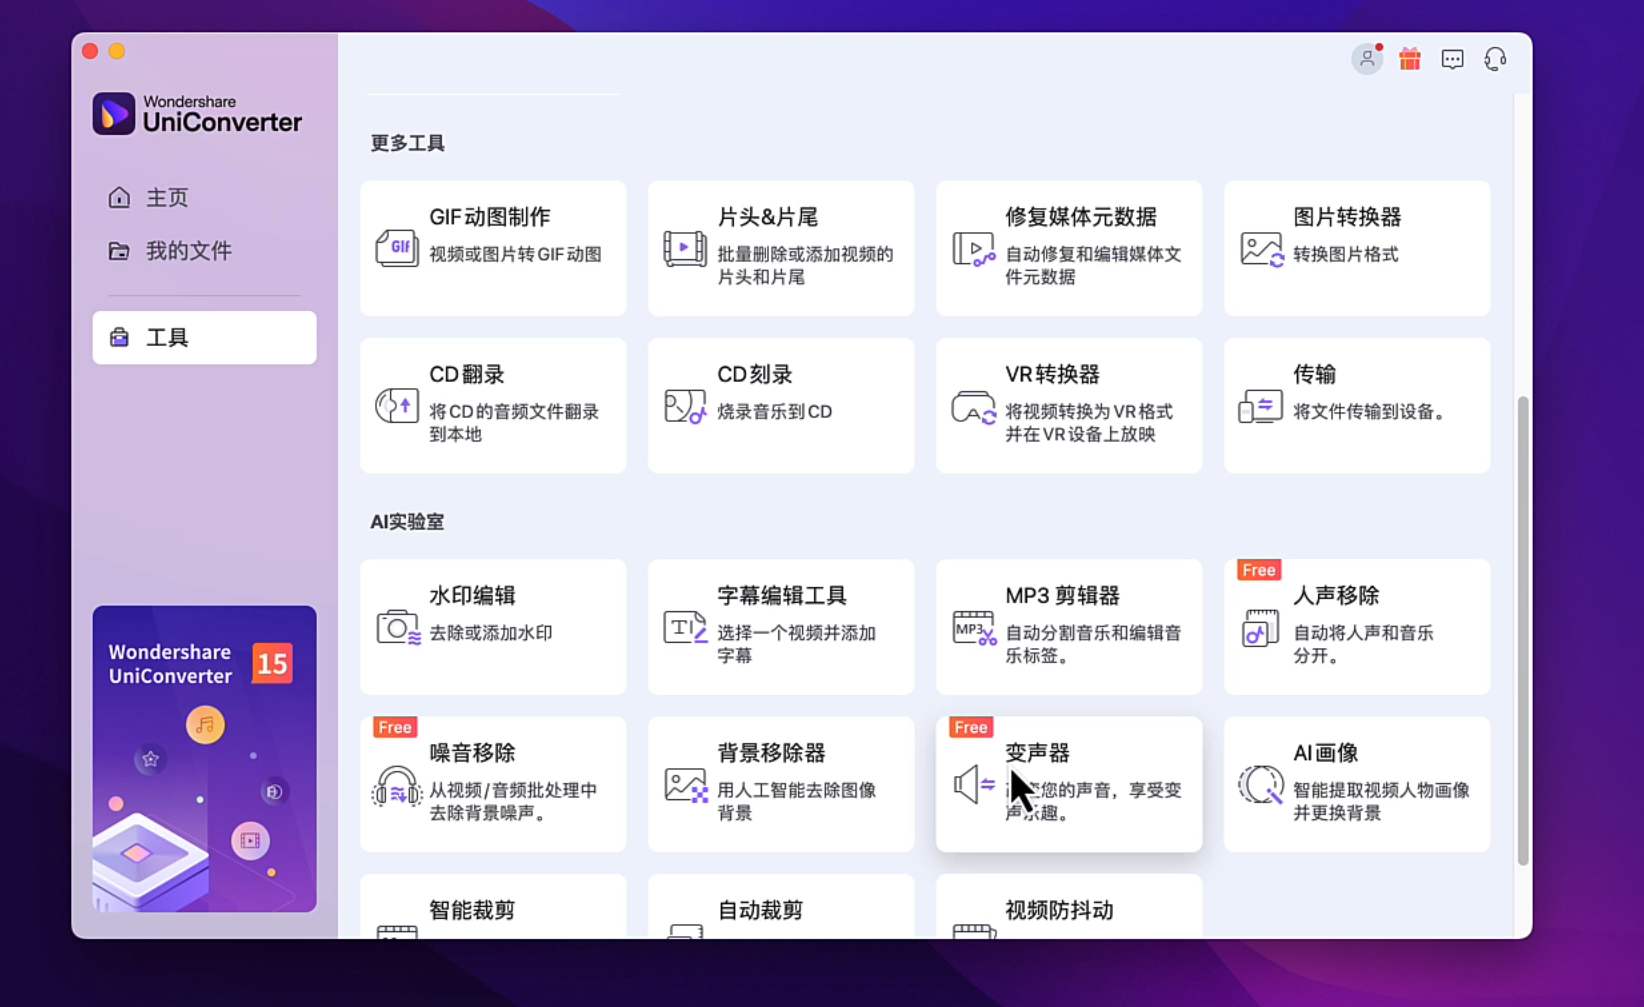Click the AI画像 portrait icon

(1260, 785)
